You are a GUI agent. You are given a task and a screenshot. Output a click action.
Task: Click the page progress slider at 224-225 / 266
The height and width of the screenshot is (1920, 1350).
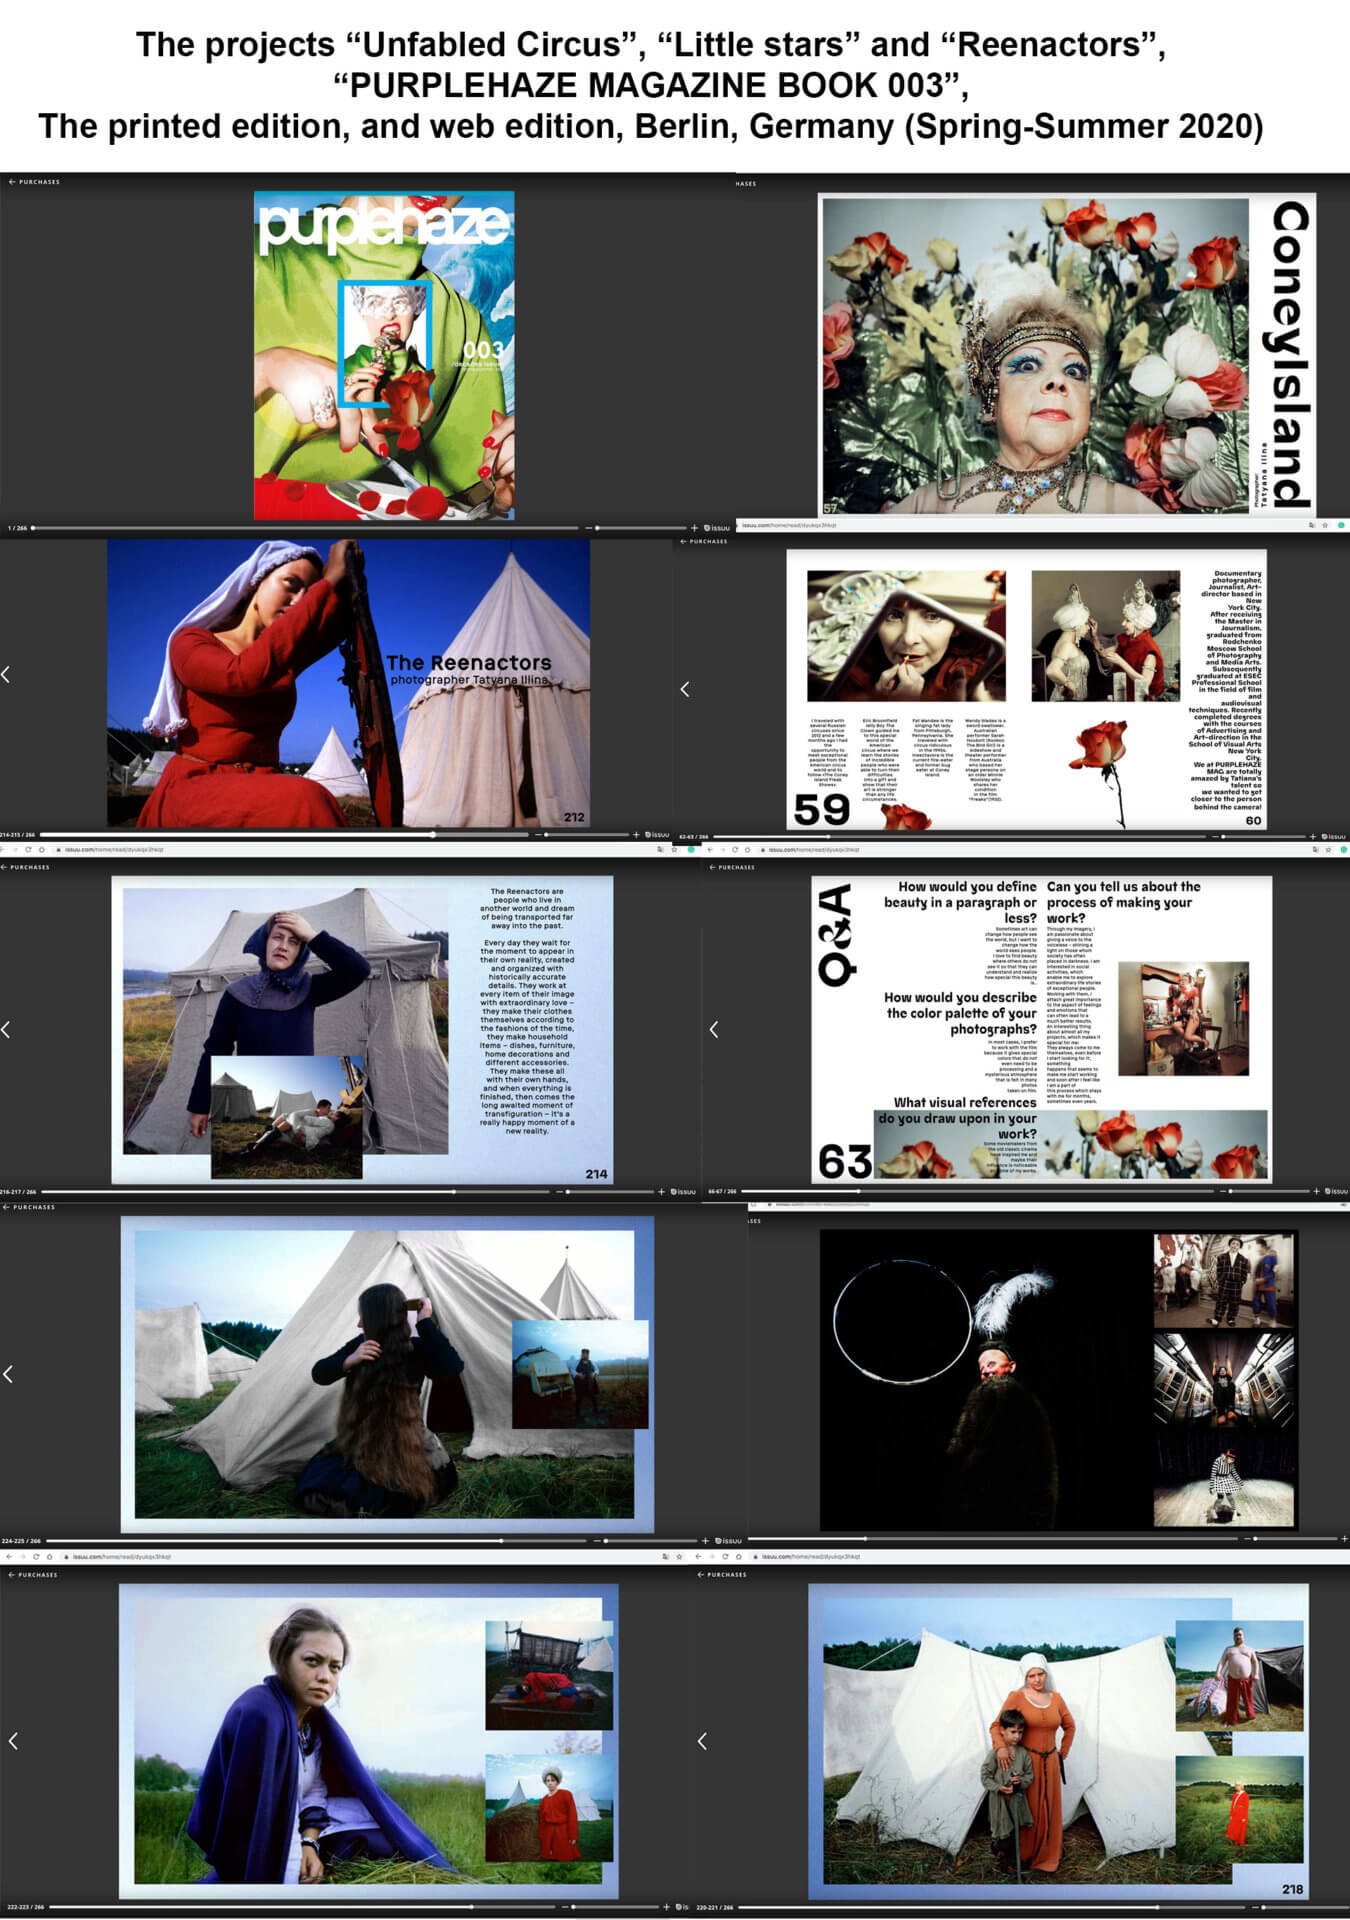[x=316, y=1540]
